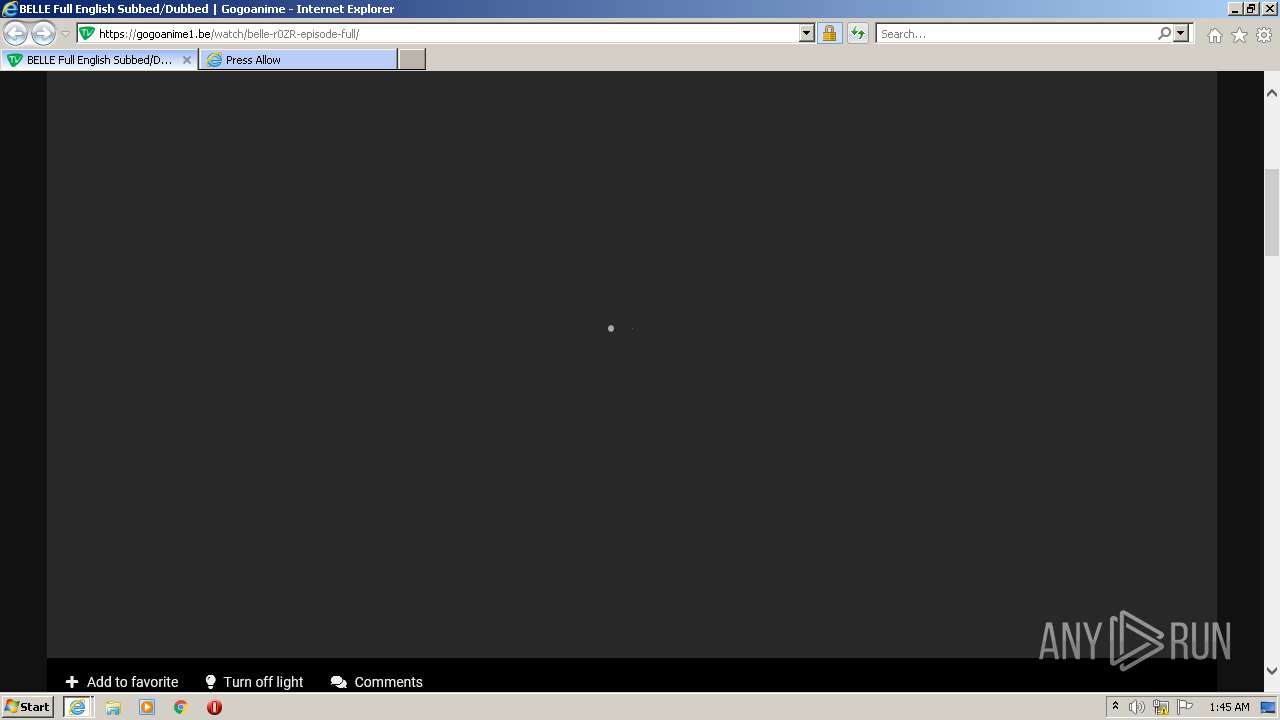Viewport: 1280px width, 720px height.
Task: Click page scrollbar up arrow
Action: (x=1272, y=93)
